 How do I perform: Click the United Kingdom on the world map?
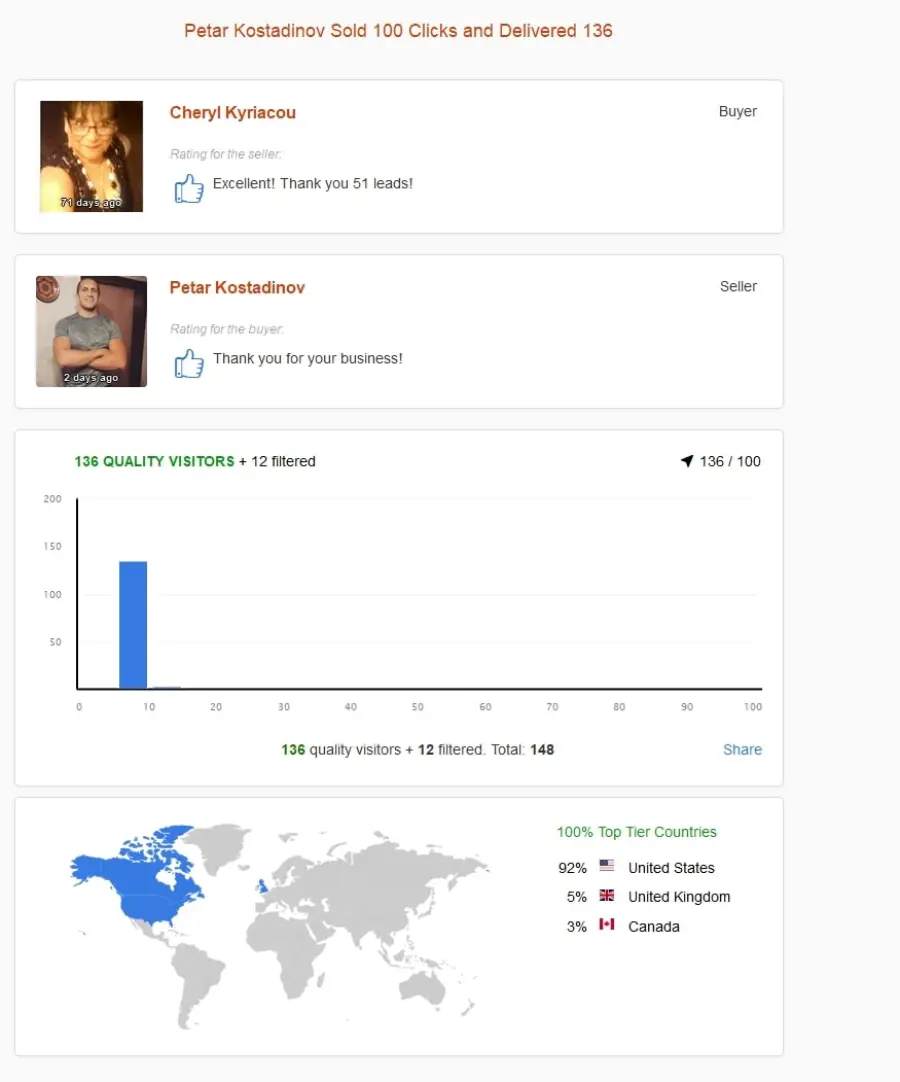(x=262, y=885)
